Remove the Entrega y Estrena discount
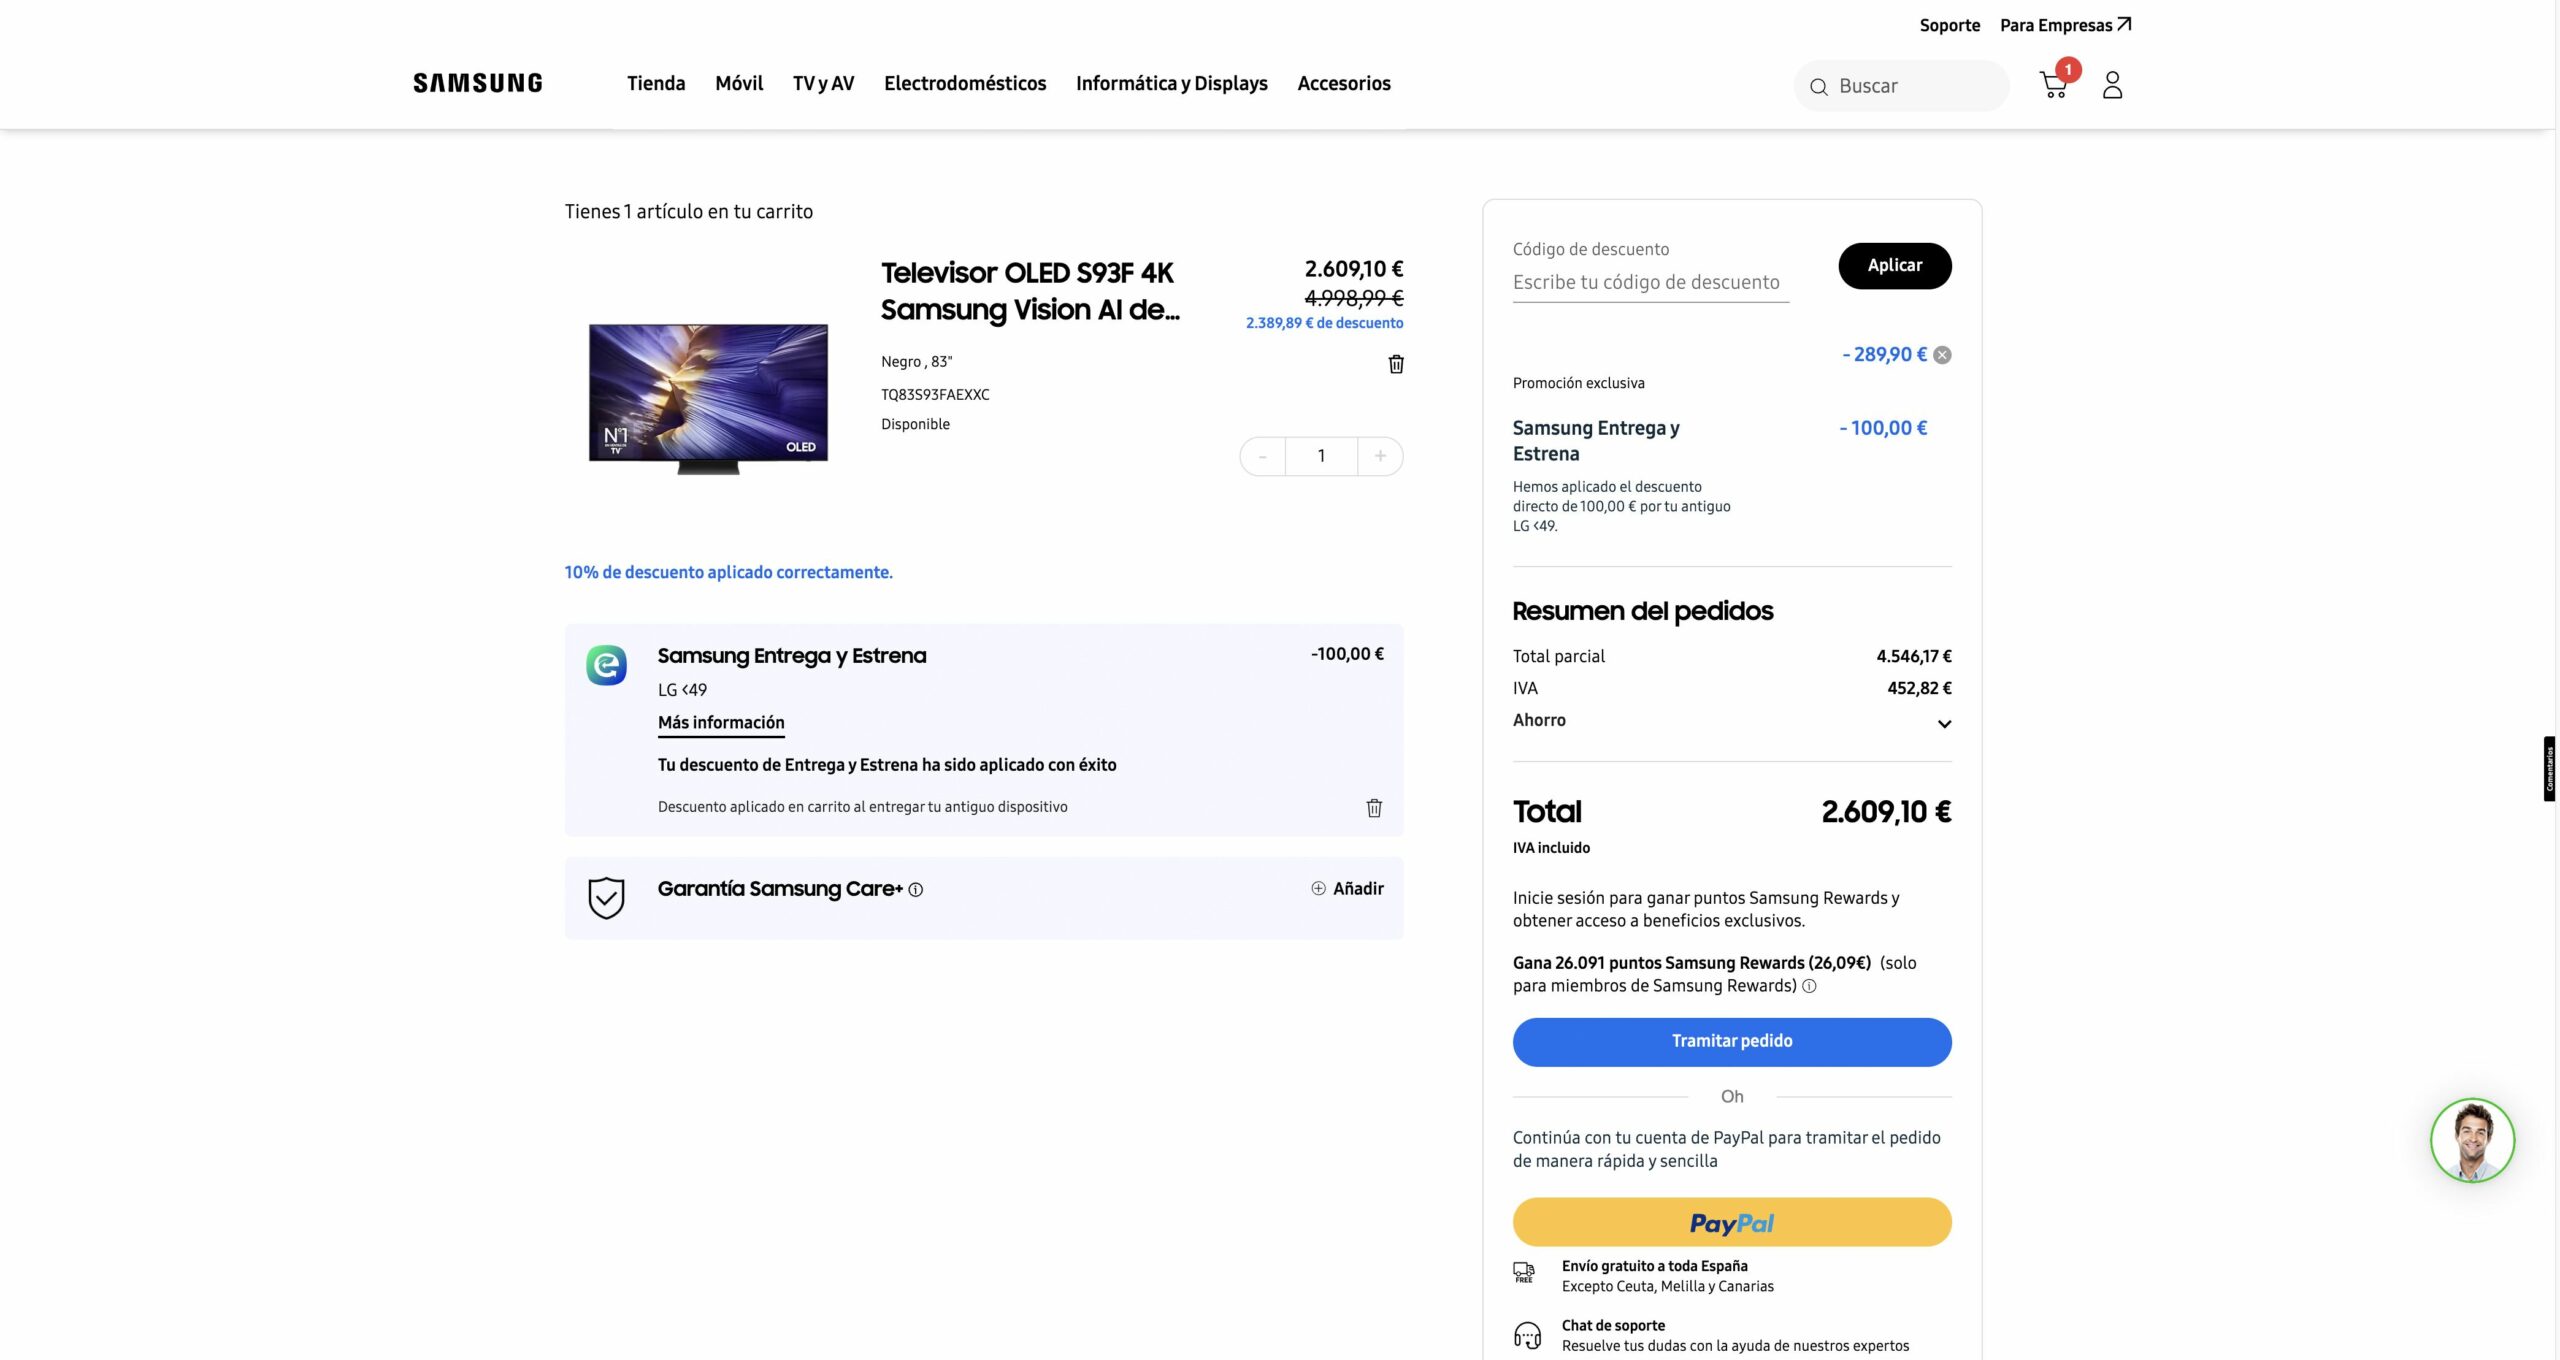This screenshot has height=1360, width=2560. 1374,808
